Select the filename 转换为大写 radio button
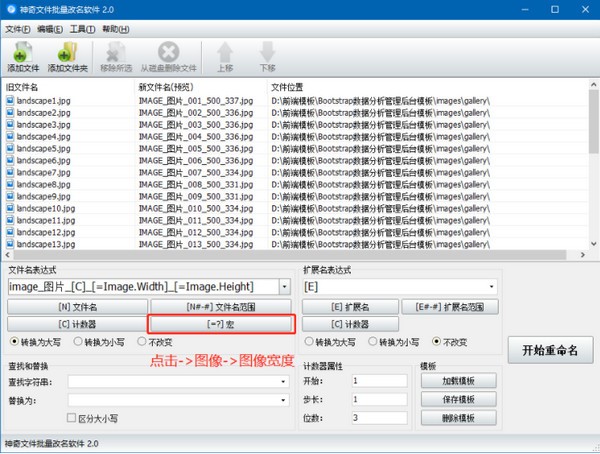 13,341
